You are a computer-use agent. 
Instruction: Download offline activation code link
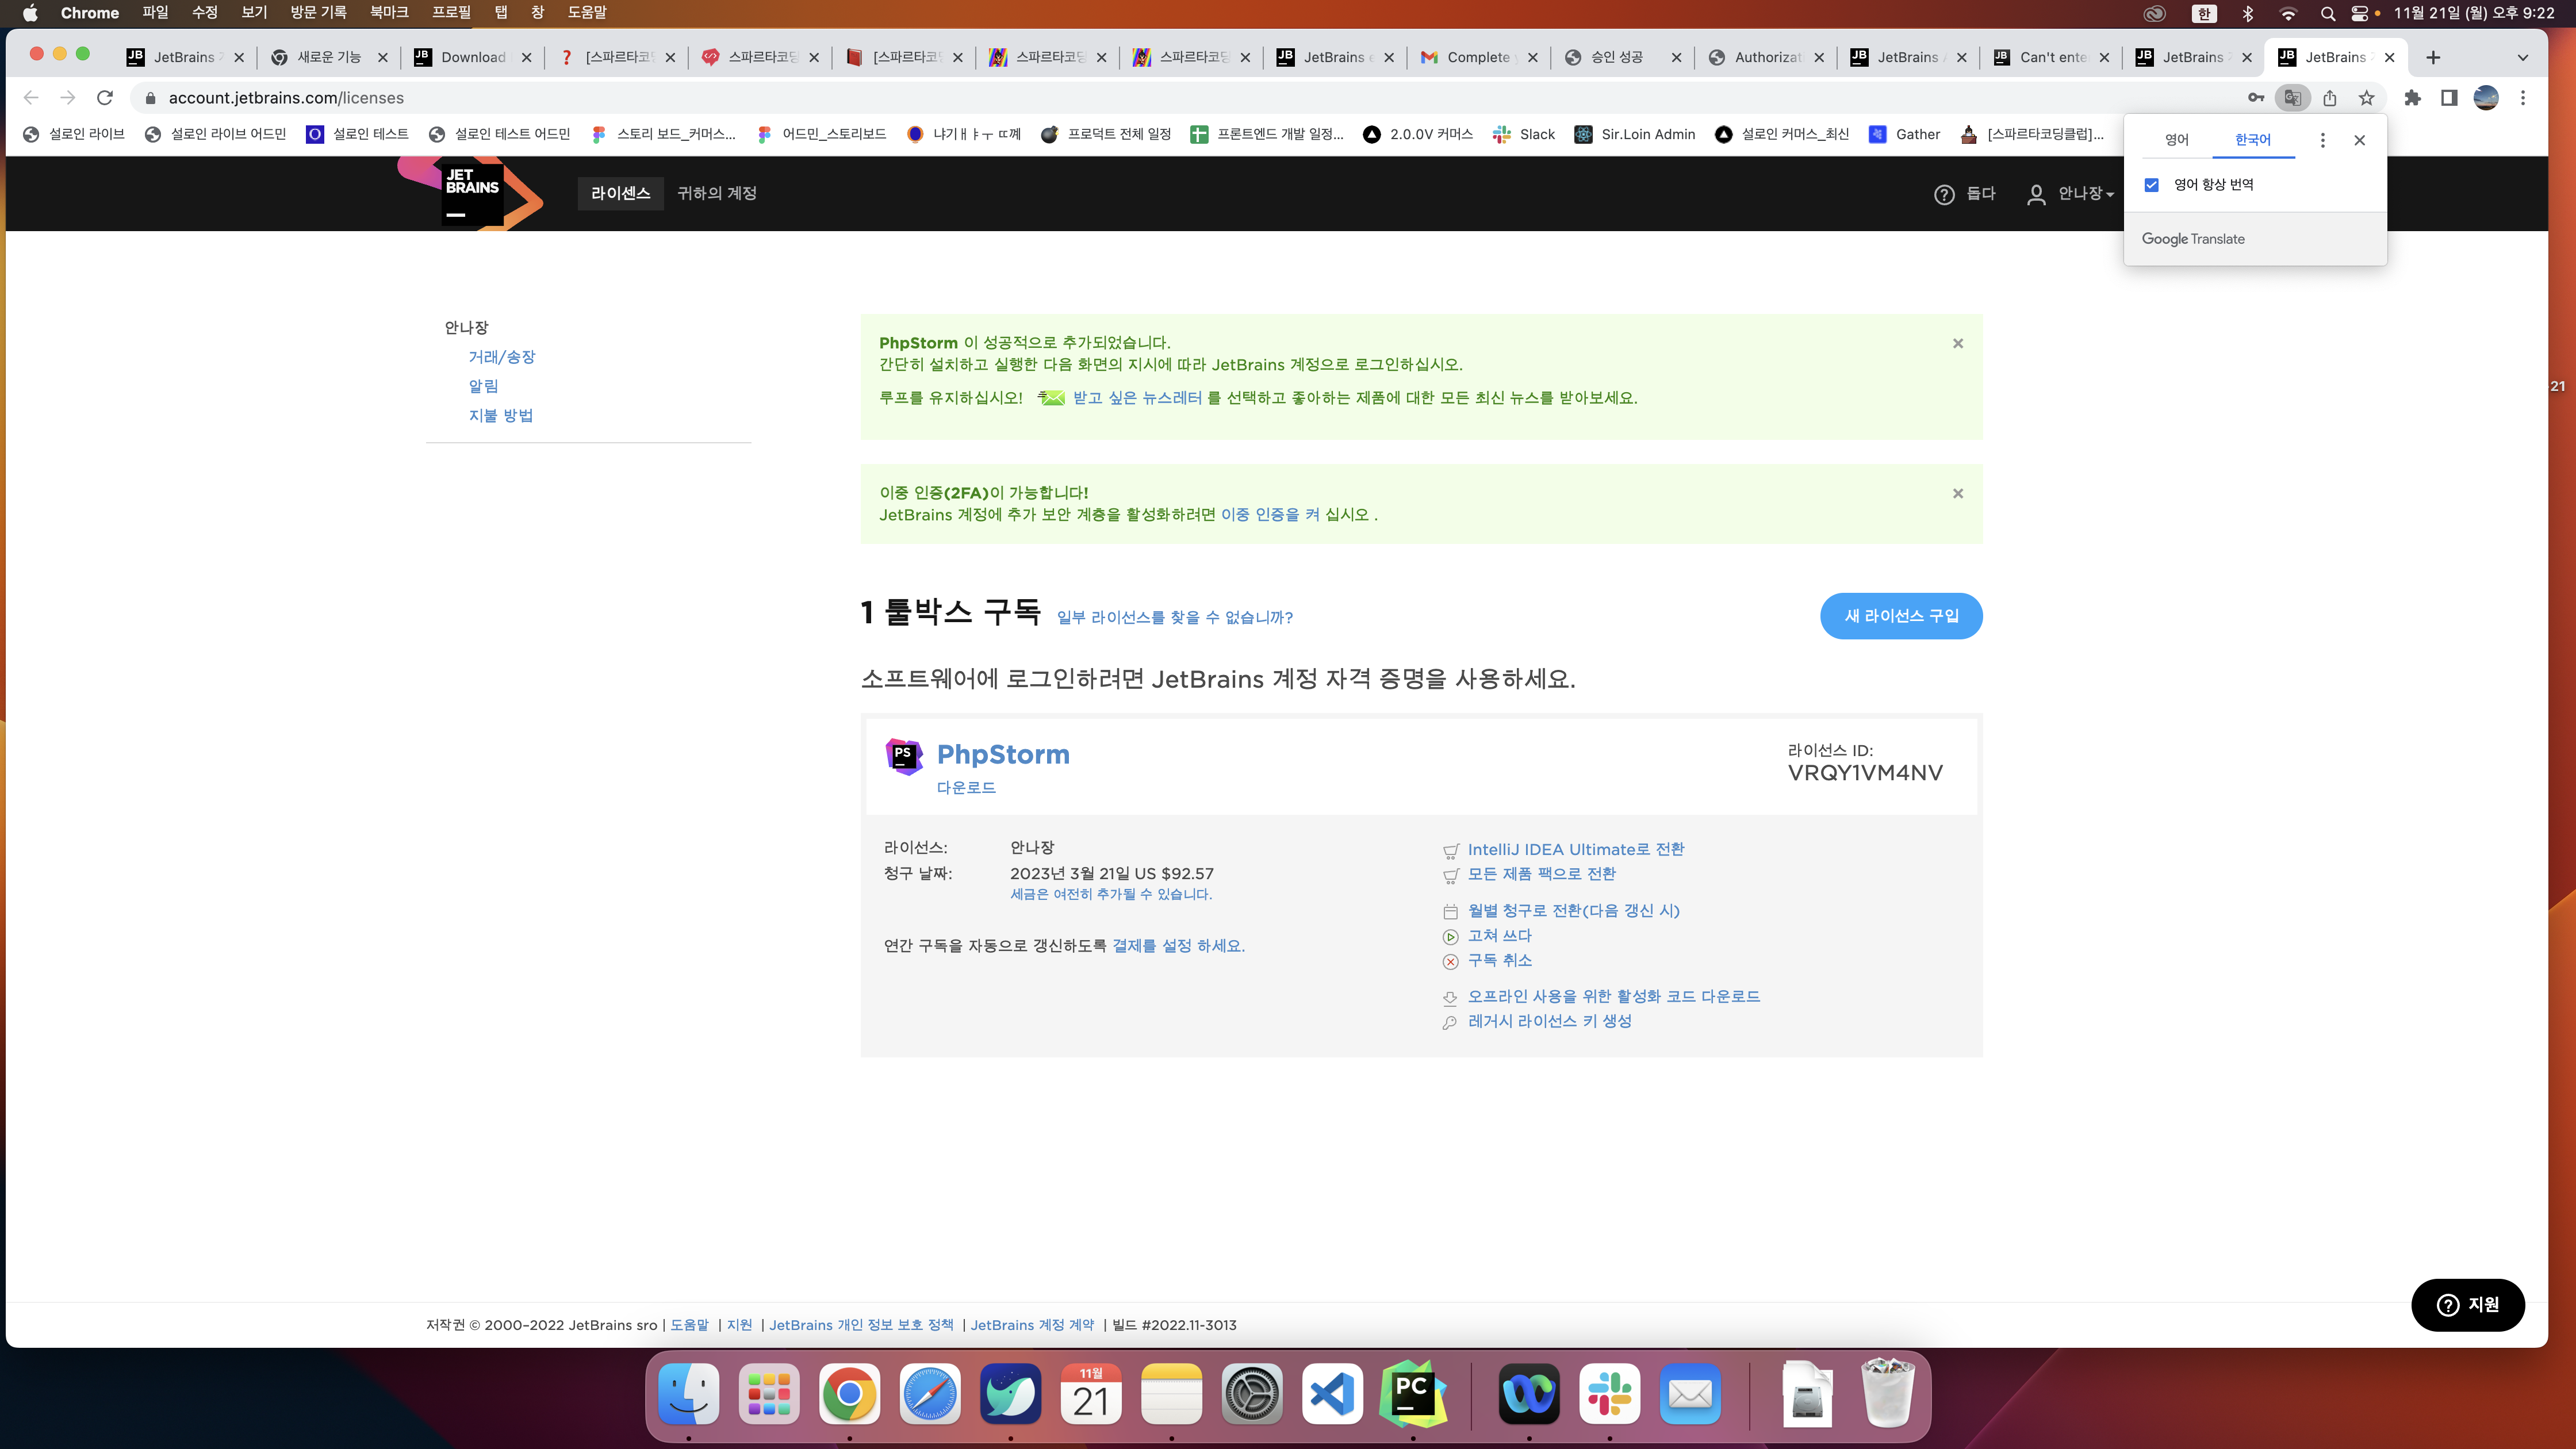tap(1613, 997)
